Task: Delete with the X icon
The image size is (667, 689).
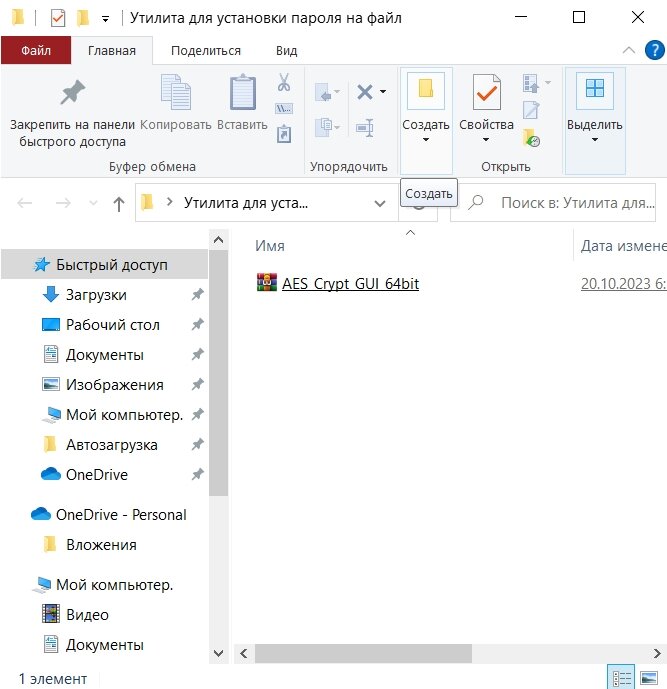Action: point(365,92)
